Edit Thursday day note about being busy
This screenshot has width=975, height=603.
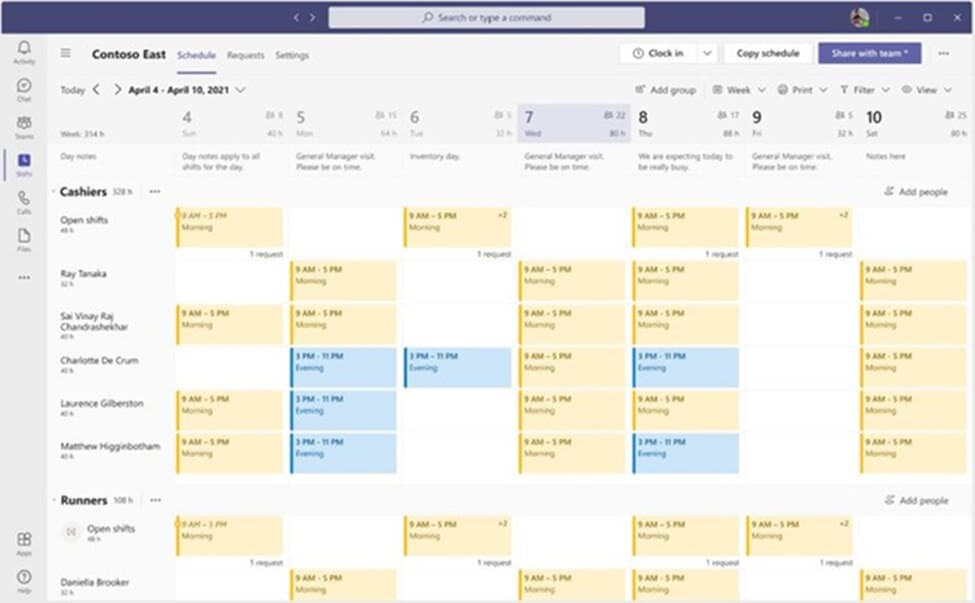[687, 162]
